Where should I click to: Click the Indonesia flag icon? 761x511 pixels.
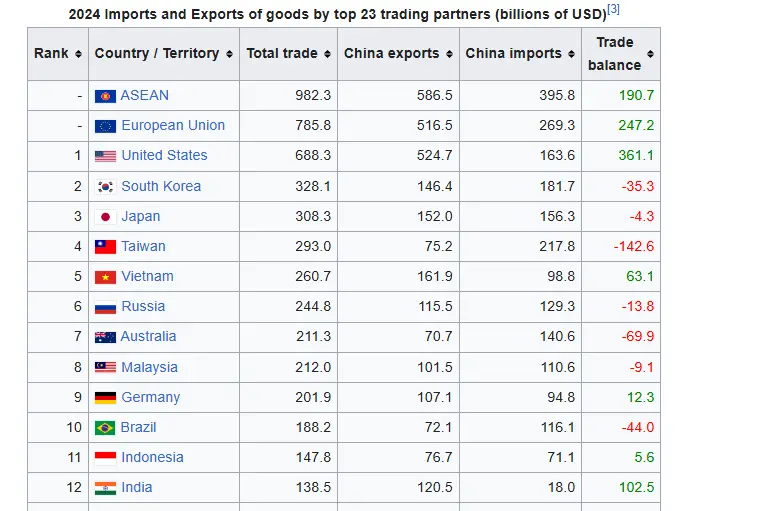pyautogui.click(x=105, y=458)
